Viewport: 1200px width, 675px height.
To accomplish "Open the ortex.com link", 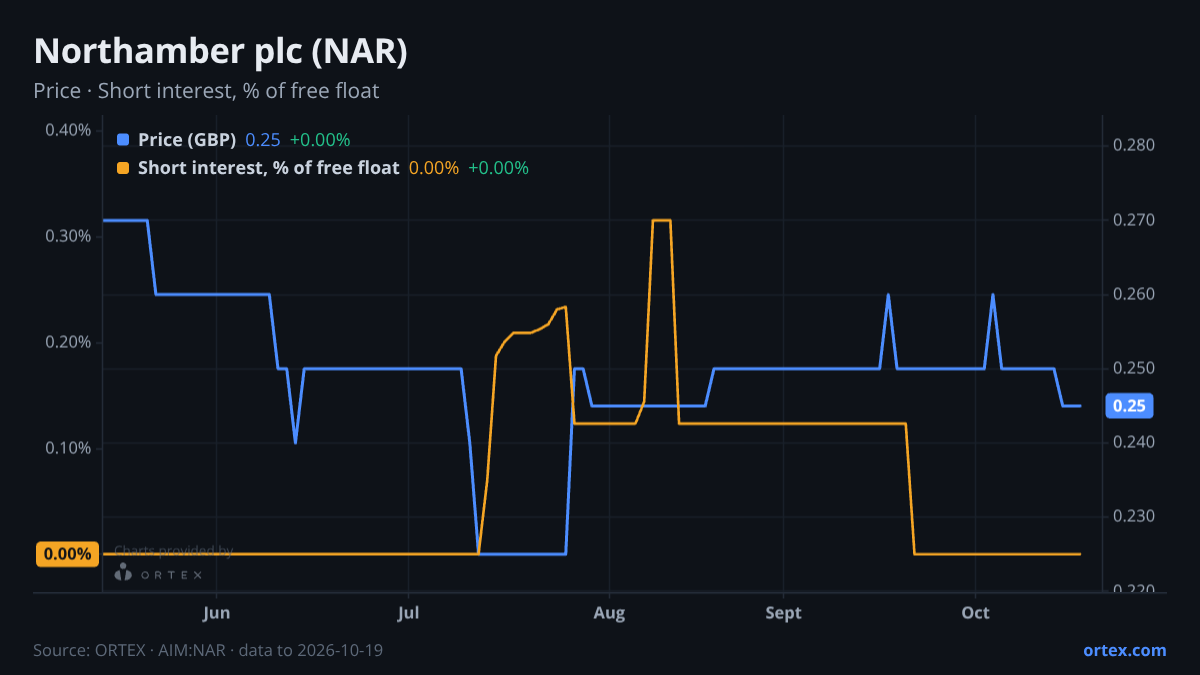I will pyautogui.click(x=1125, y=650).
